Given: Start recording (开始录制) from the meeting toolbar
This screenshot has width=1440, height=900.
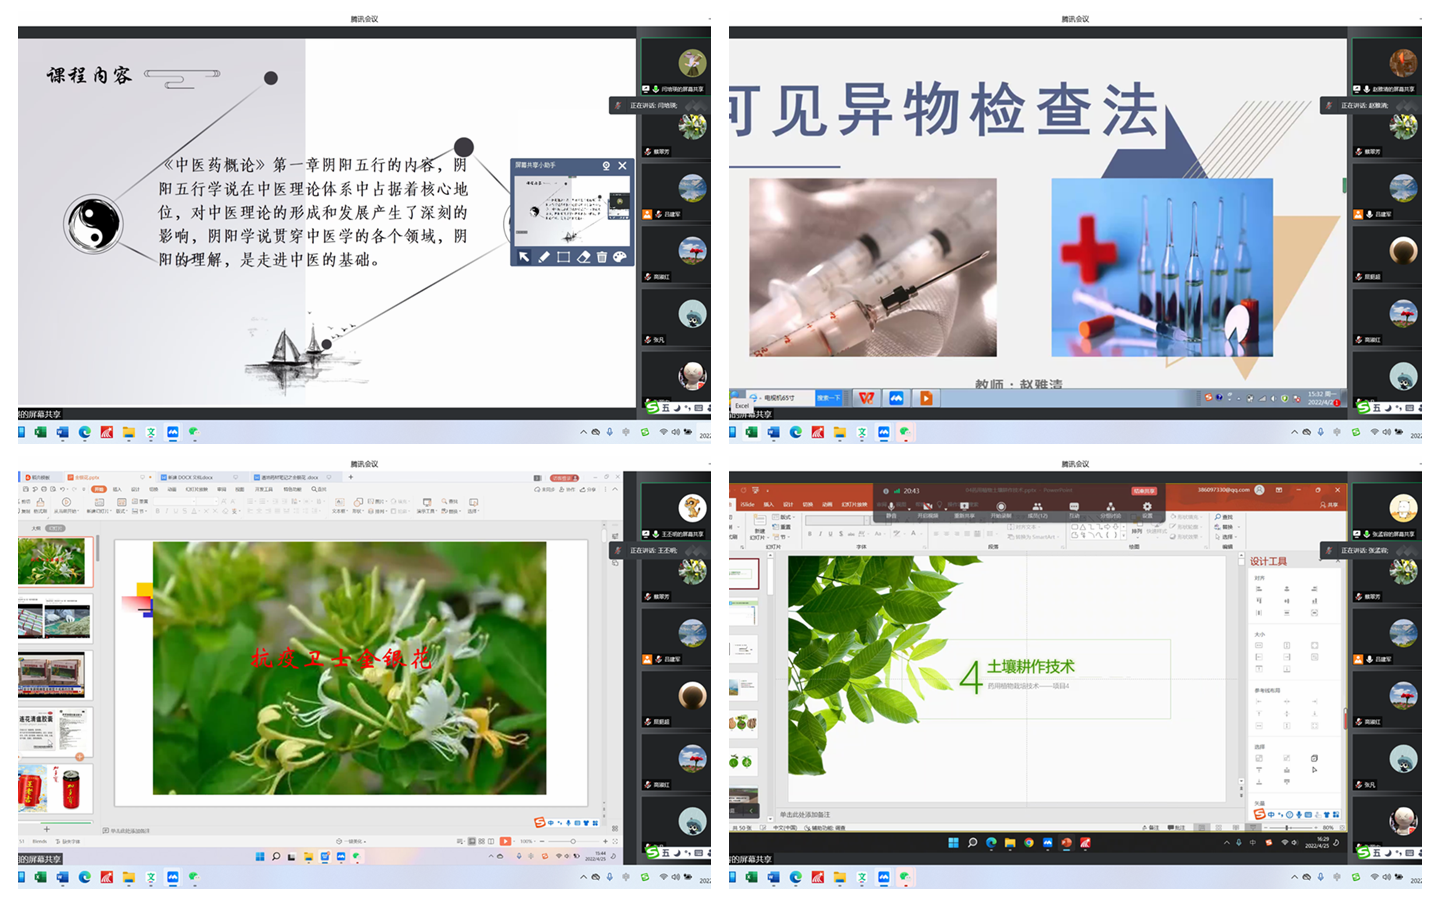Looking at the screenshot, I should (1000, 507).
